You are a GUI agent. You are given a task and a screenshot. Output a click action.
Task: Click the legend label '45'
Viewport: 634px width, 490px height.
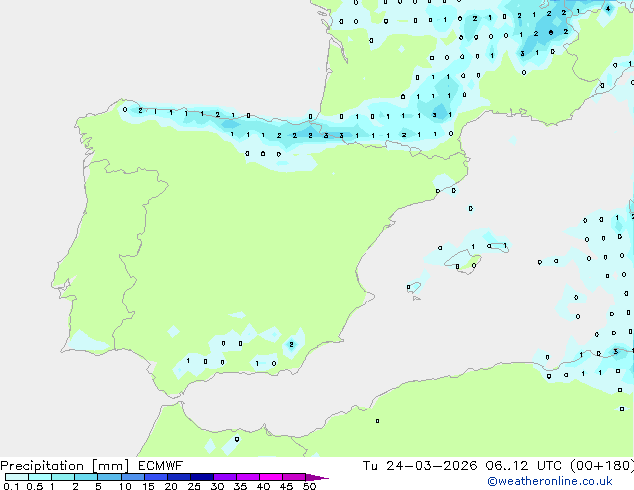286,486
